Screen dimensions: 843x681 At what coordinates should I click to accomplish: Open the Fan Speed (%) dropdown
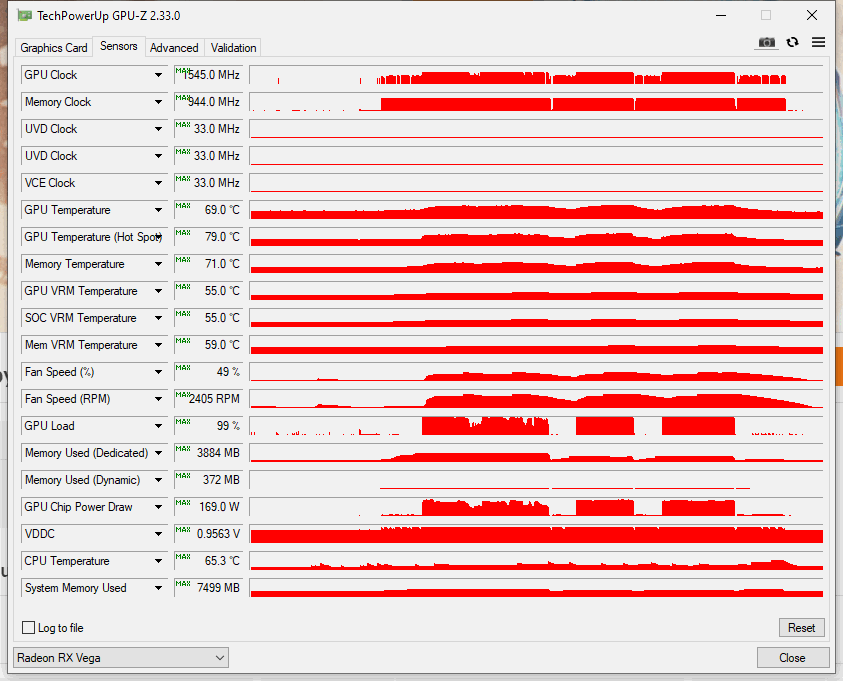[158, 372]
